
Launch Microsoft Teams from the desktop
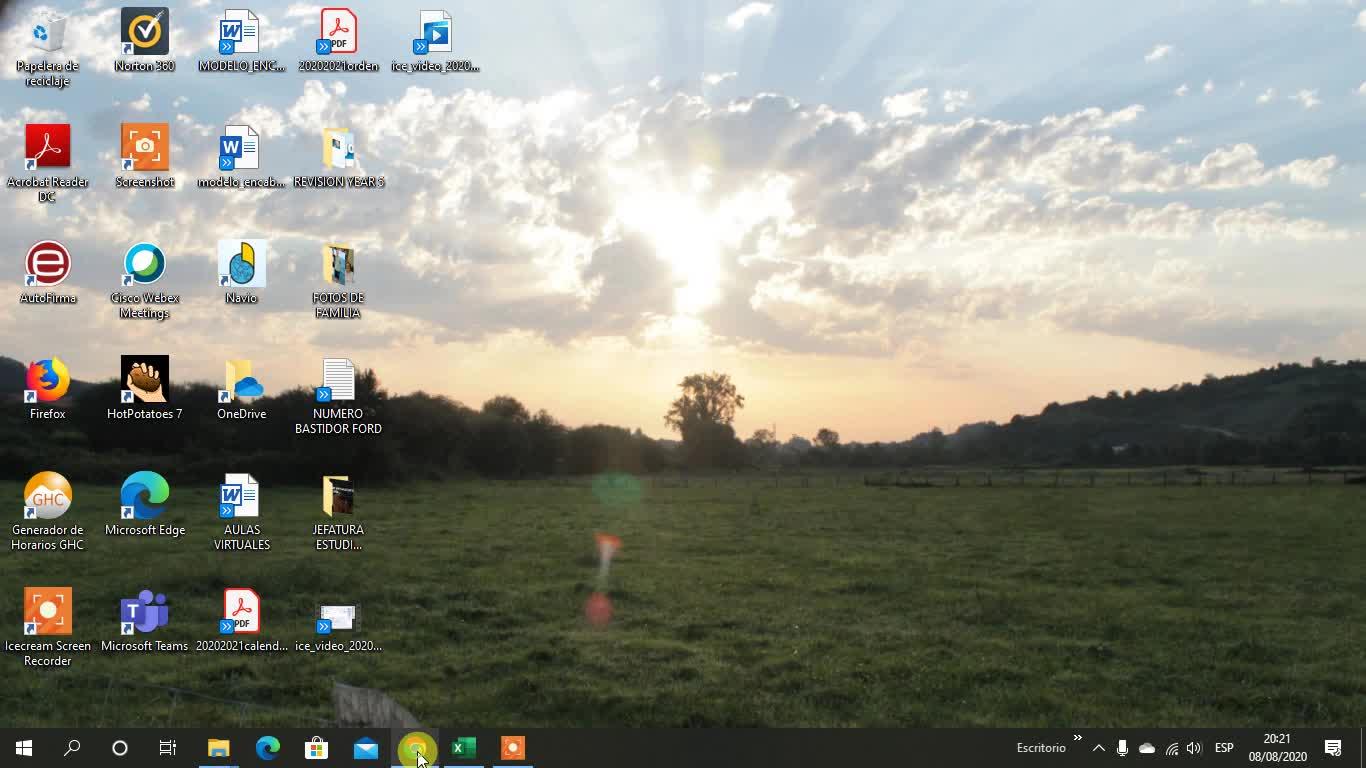[x=144, y=620]
